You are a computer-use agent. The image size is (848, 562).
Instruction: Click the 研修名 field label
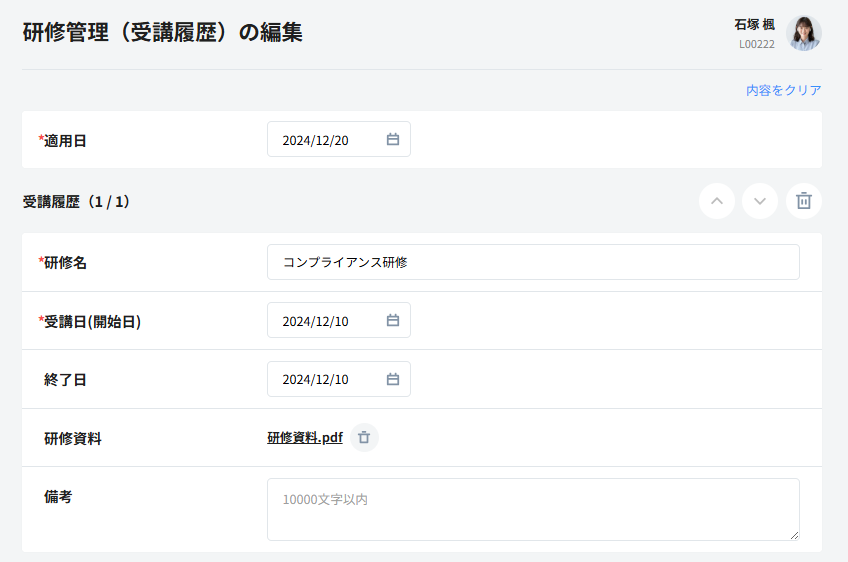pyautogui.click(x=65, y=262)
